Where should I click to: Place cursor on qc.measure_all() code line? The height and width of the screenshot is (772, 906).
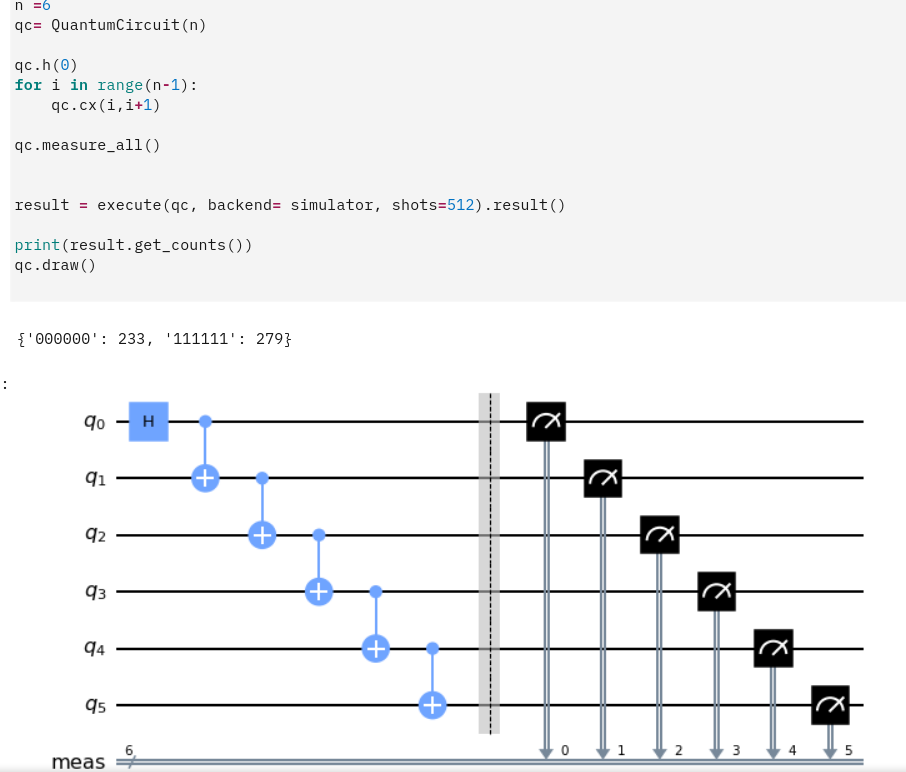click(87, 145)
